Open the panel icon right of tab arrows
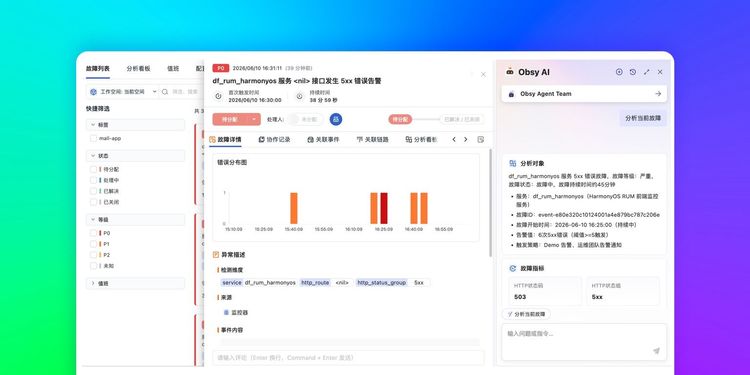750x375 pixels. (481, 140)
